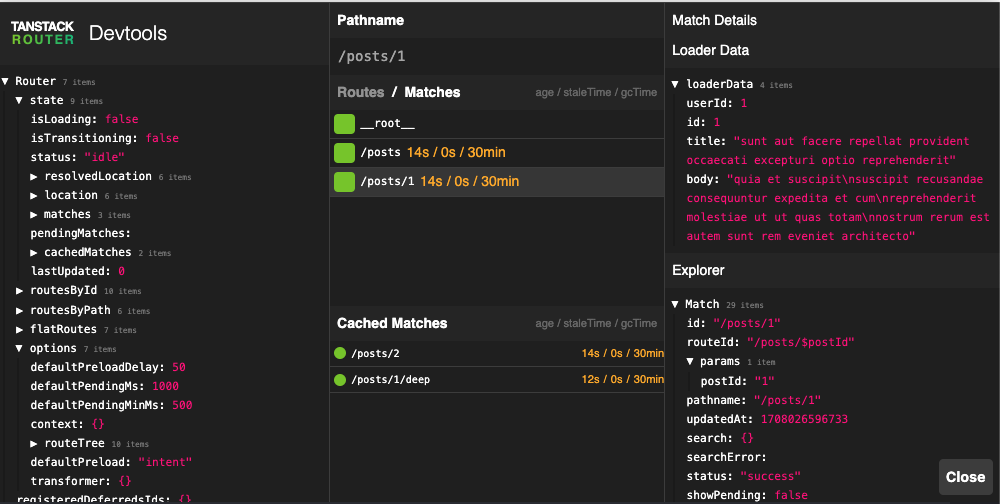Switch to the Routes tab

pyautogui.click(x=360, y=92)
